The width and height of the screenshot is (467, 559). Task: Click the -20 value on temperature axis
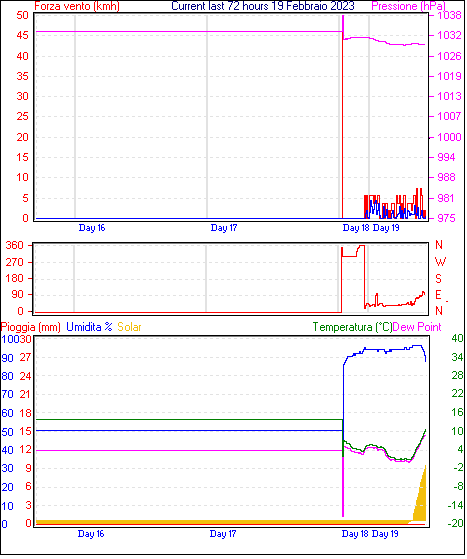coord(456,523)
